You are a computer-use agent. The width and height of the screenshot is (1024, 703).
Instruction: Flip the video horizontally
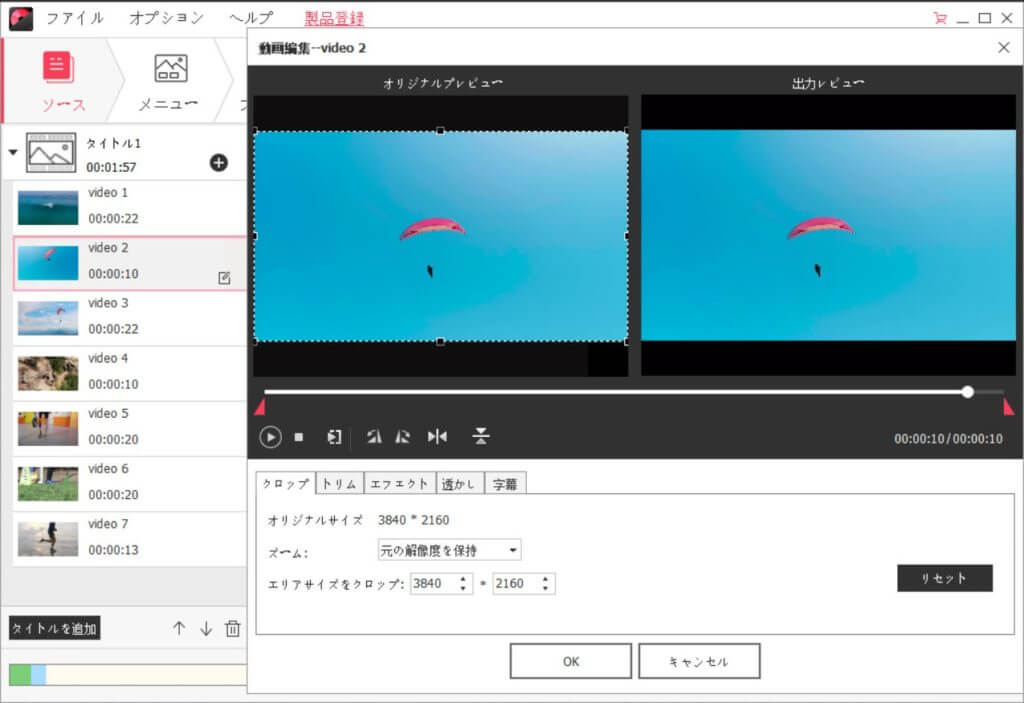click(436, 437)
